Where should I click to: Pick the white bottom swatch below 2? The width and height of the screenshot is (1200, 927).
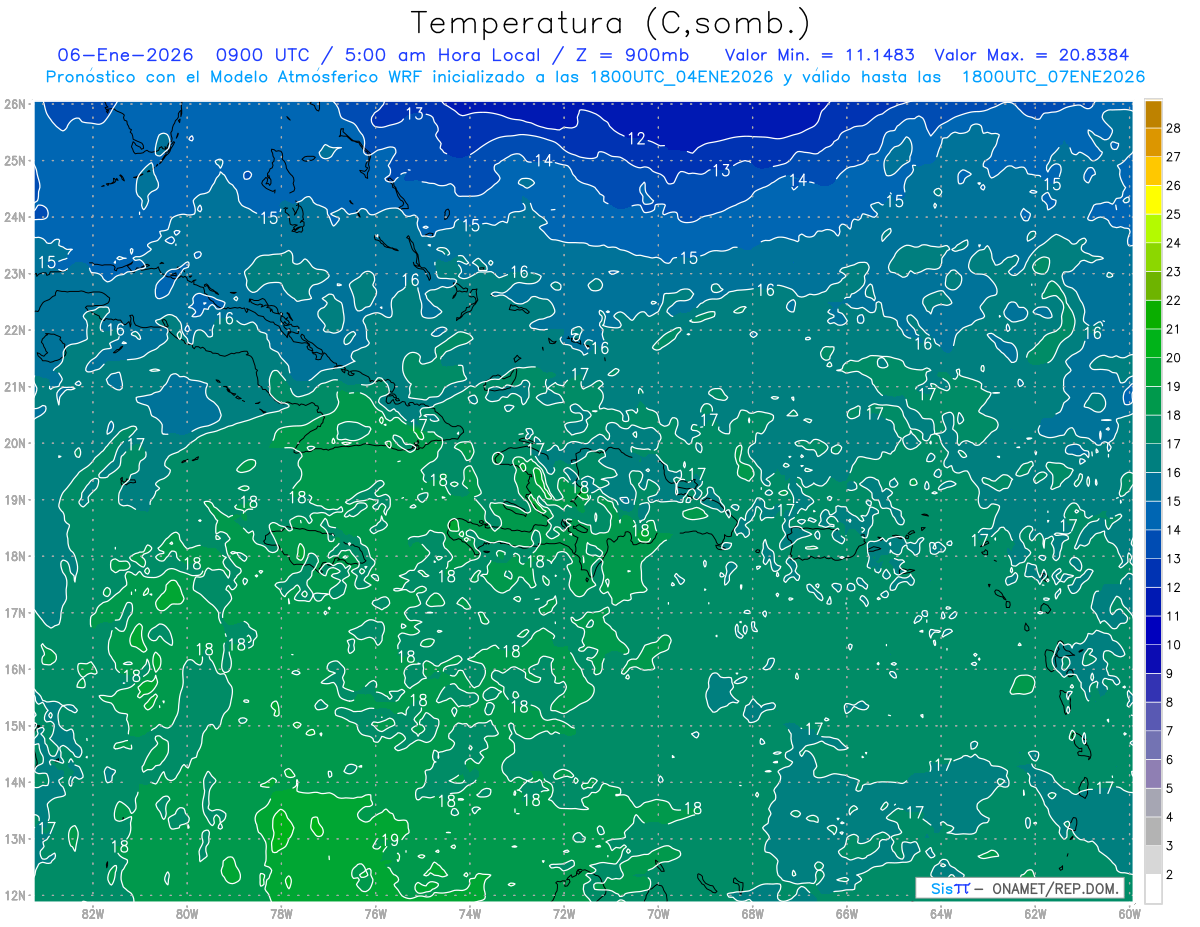tap(1152, 888)
